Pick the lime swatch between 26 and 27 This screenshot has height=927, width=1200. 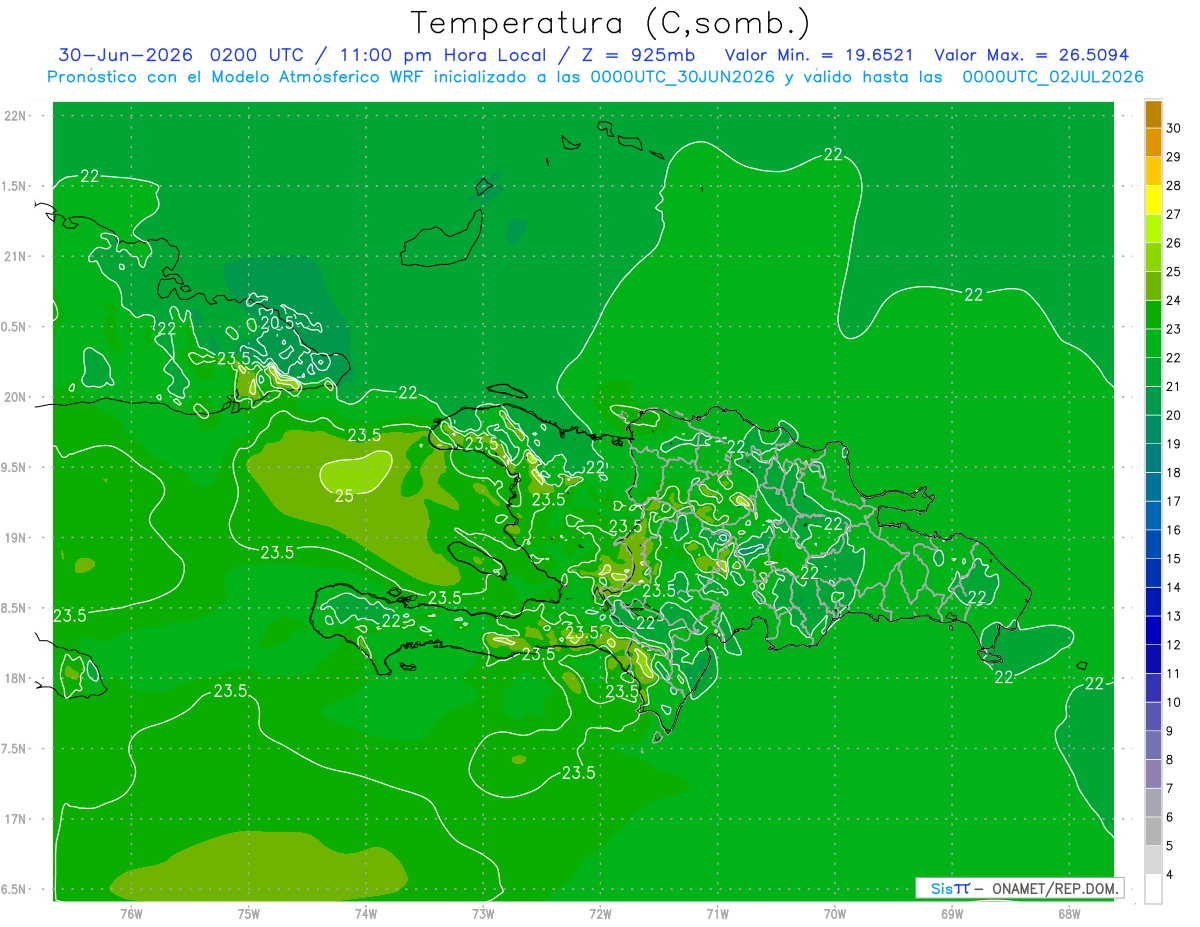[x=1153, y=229]
